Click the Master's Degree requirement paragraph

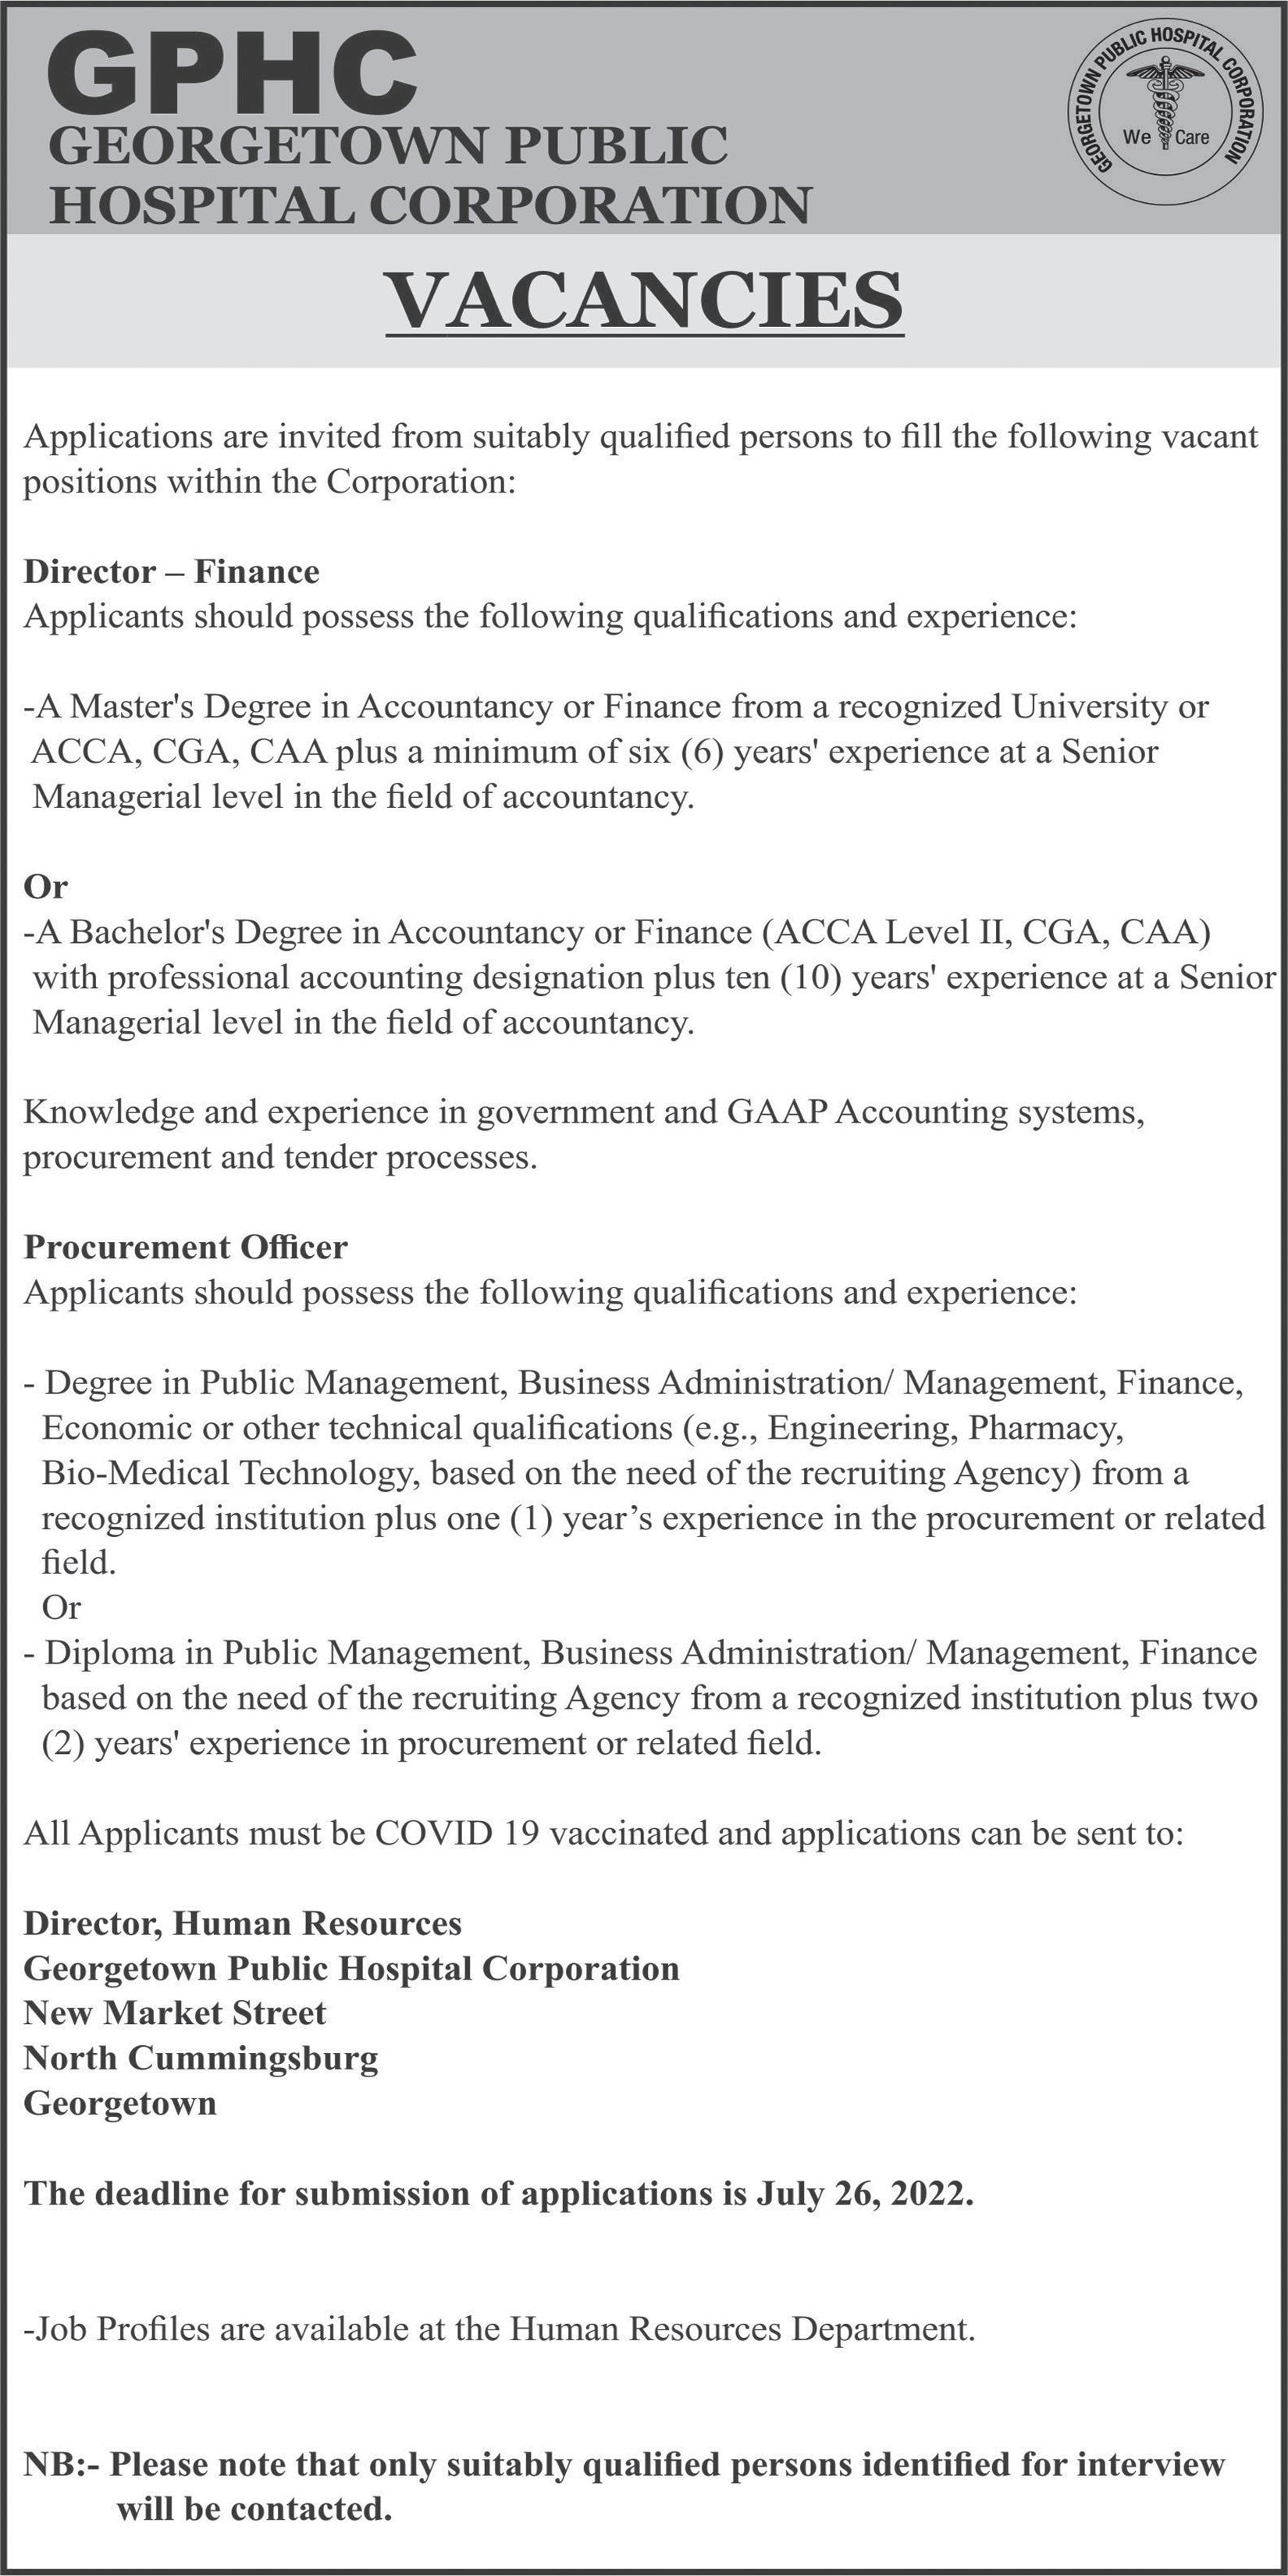616,752
